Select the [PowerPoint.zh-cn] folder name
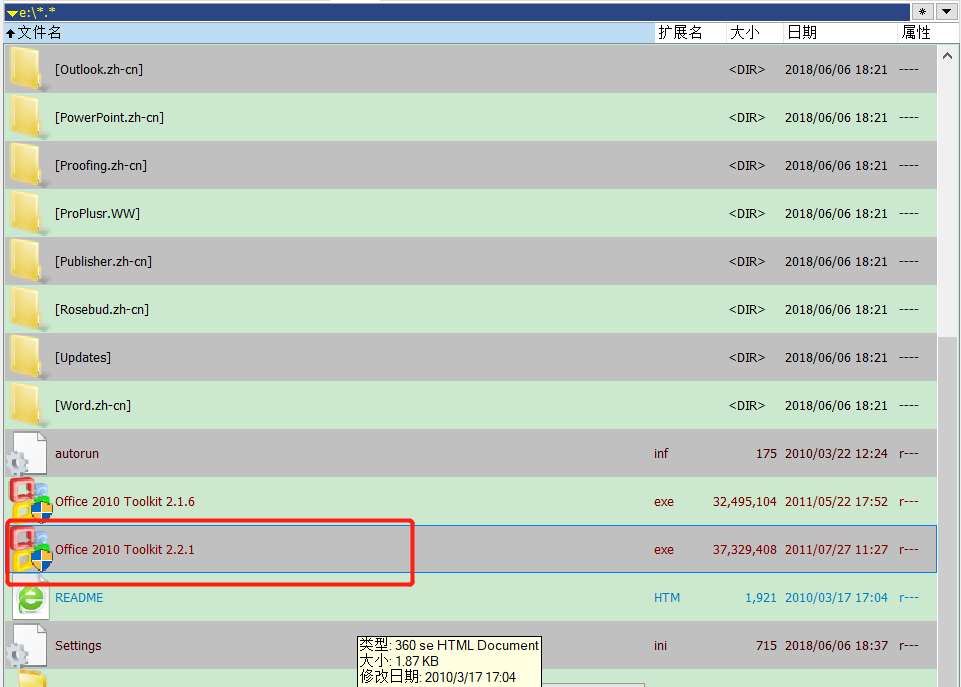This screenshot has height=687, width=961. (x=109, y=117)
